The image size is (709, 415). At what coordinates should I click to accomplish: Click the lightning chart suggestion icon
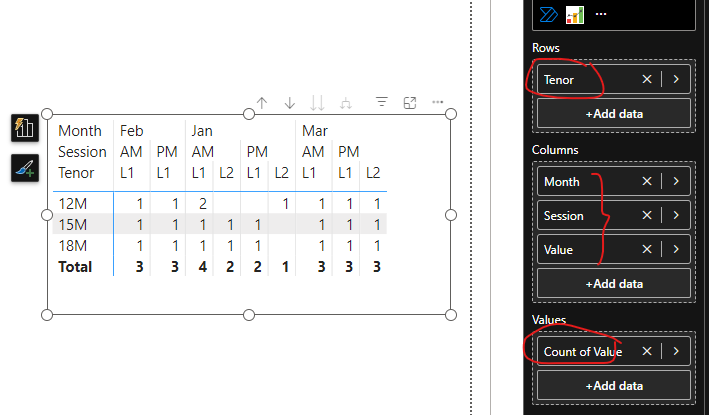pos(25,127)
